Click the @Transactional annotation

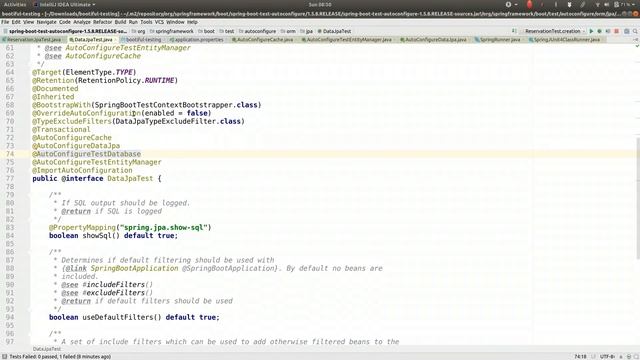coord(61,129)
